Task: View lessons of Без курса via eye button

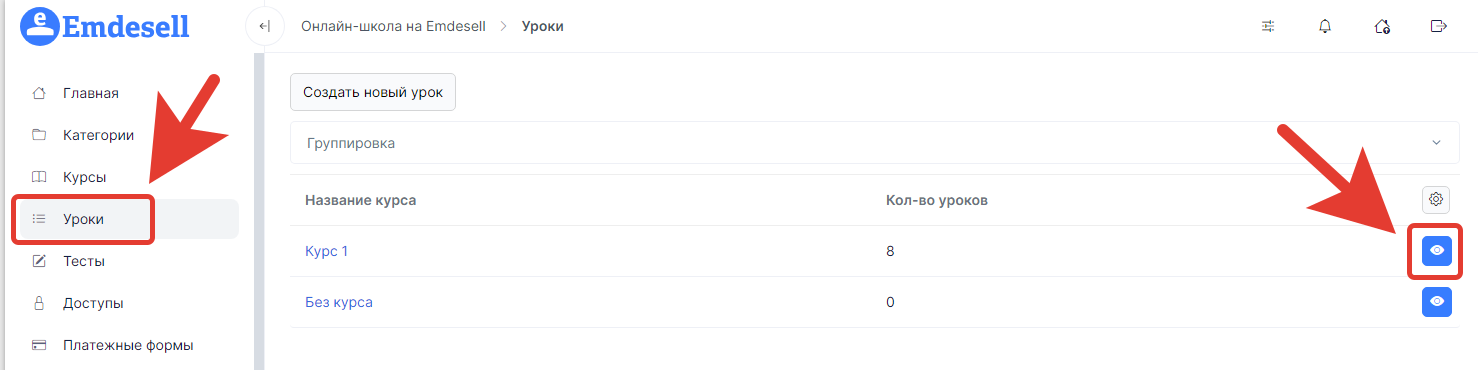Action: pos(1437,301)
